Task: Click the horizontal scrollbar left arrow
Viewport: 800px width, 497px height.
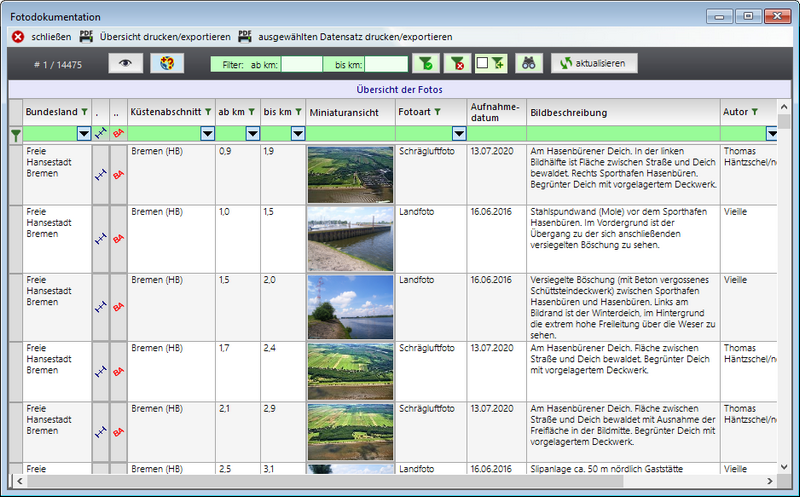Action: click(20, 481)
